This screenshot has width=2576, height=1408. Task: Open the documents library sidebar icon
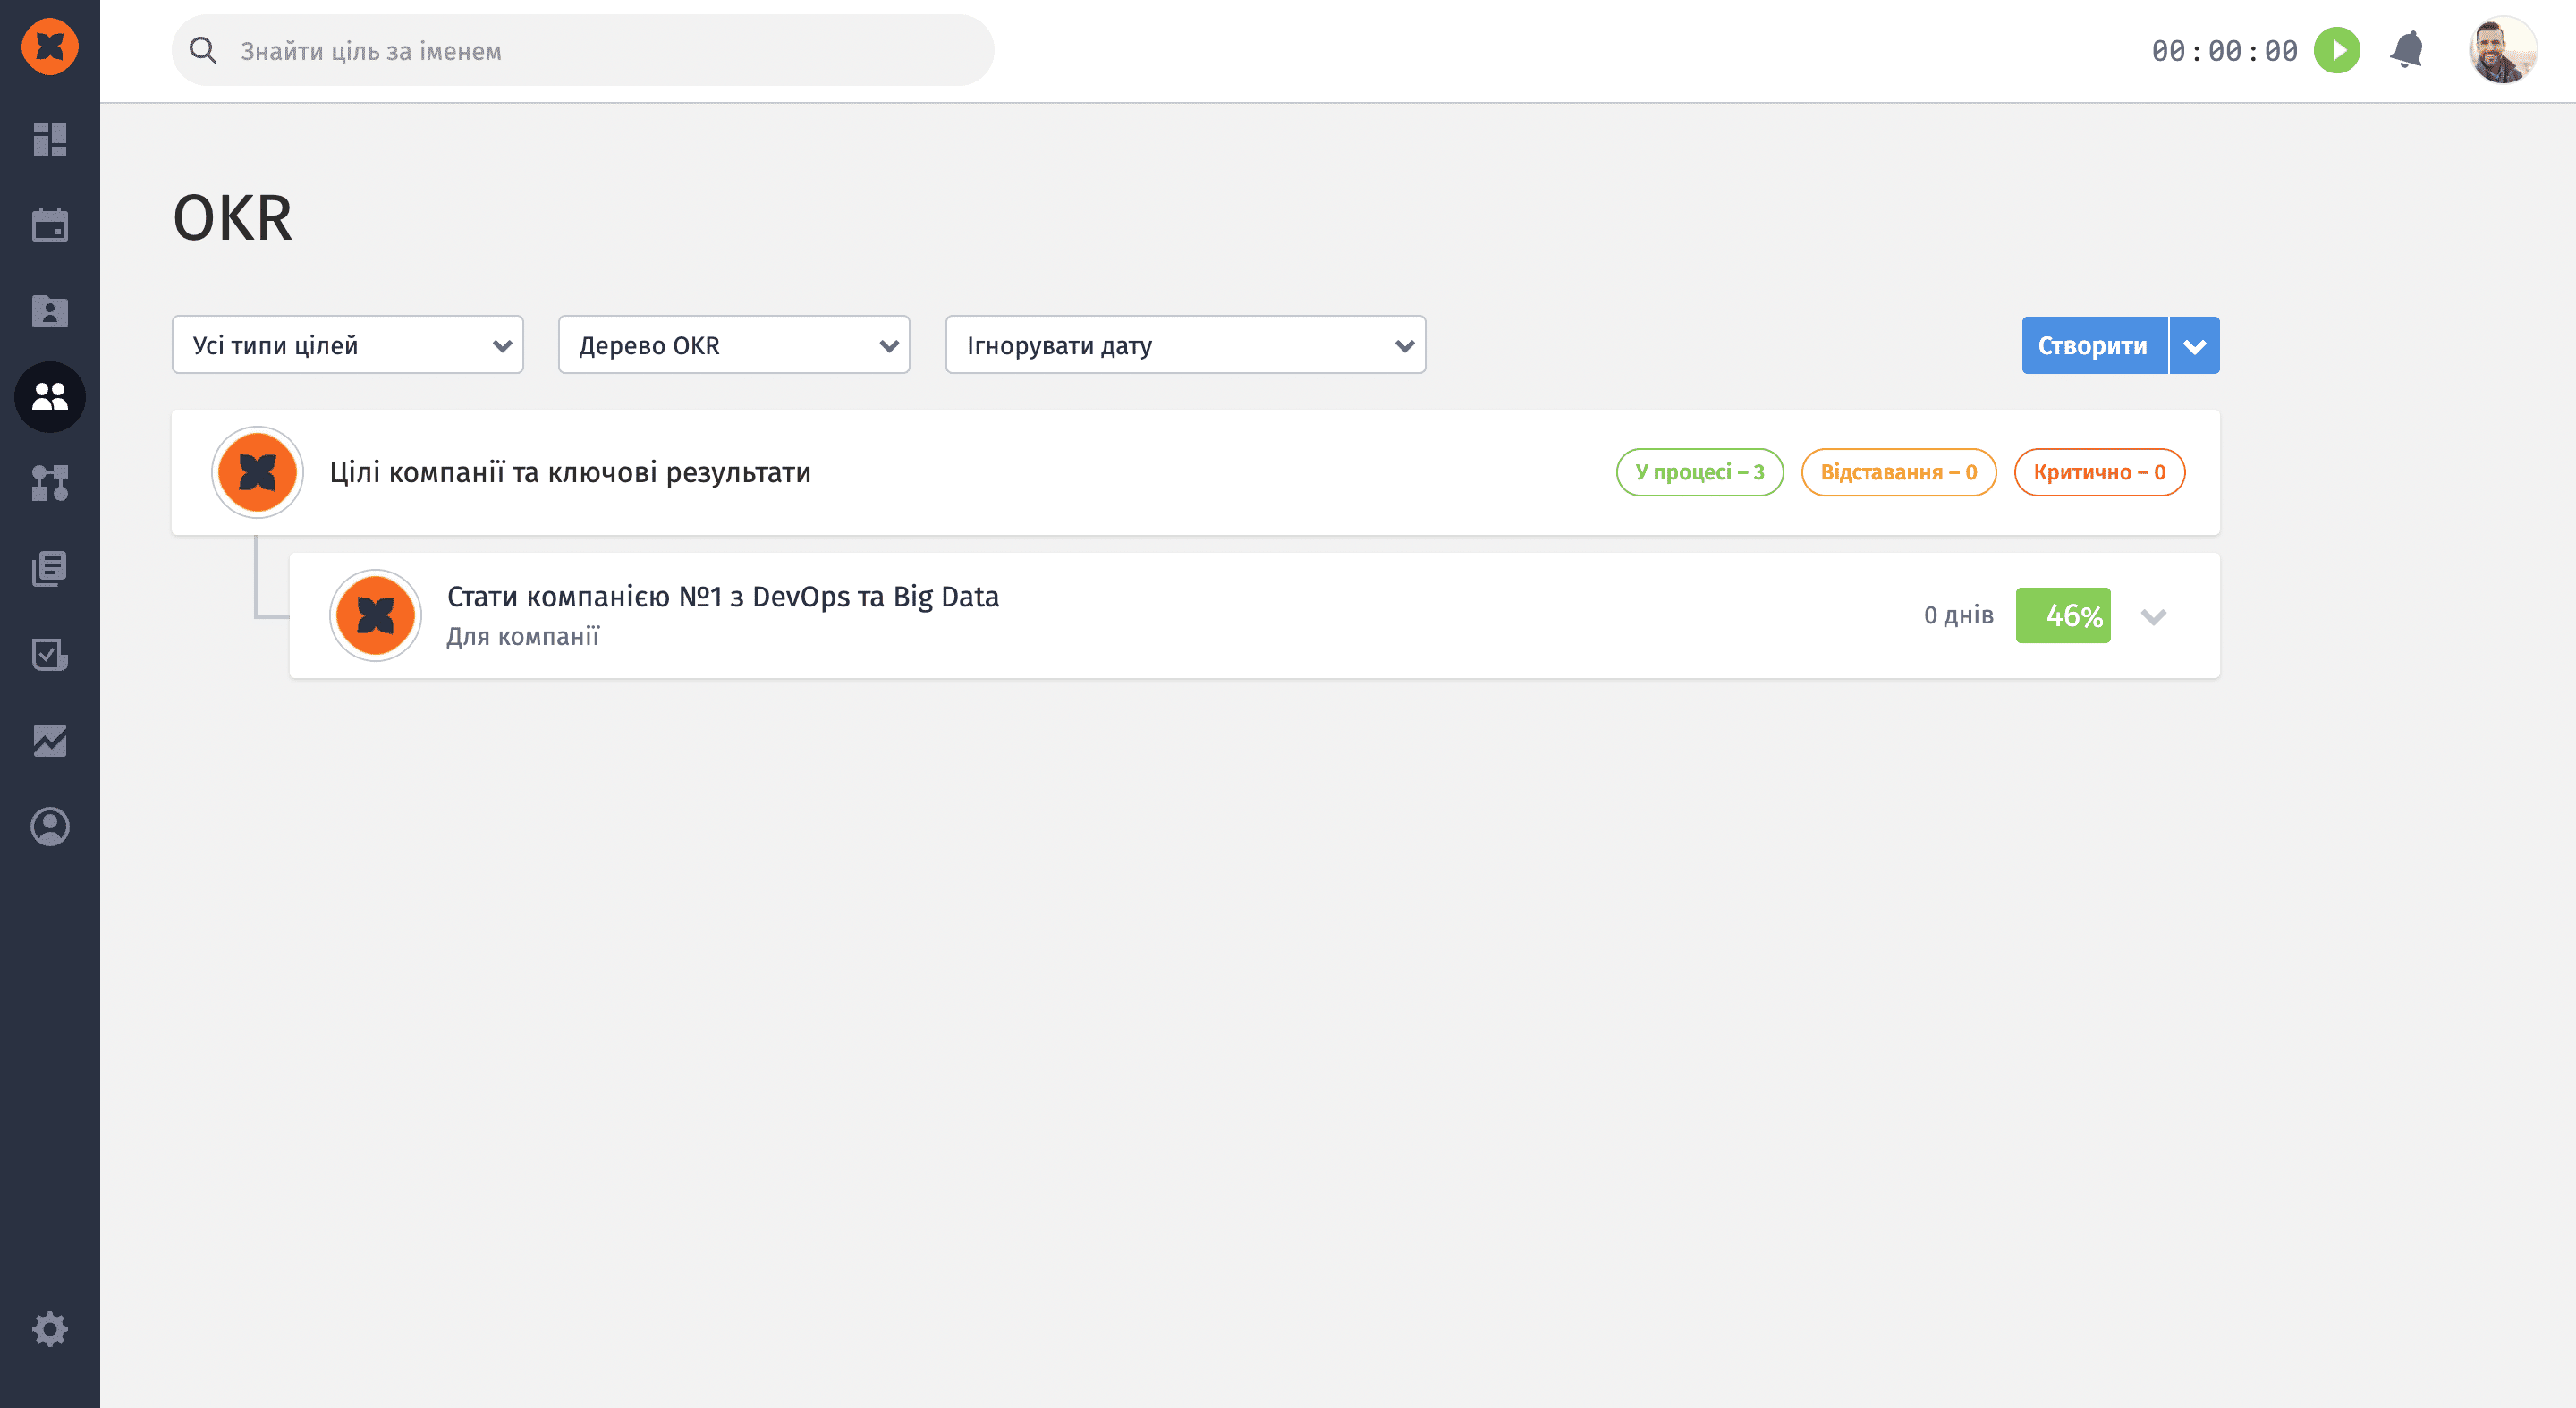click(x=50, y=569)
